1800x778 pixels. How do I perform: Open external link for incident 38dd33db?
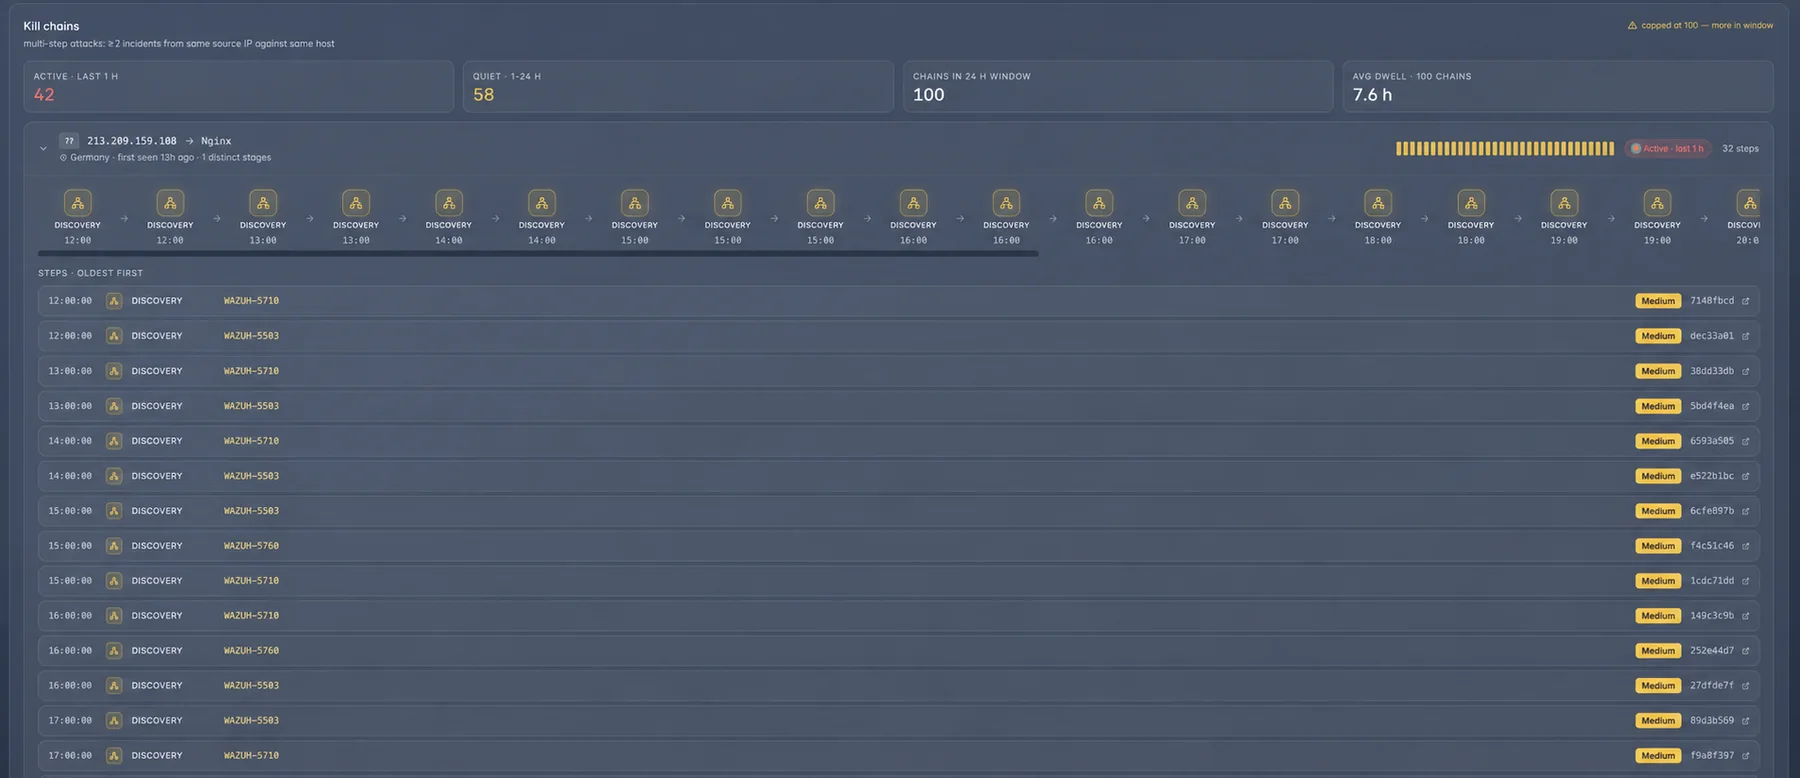pyautogui.click(x=1745, y=371)
